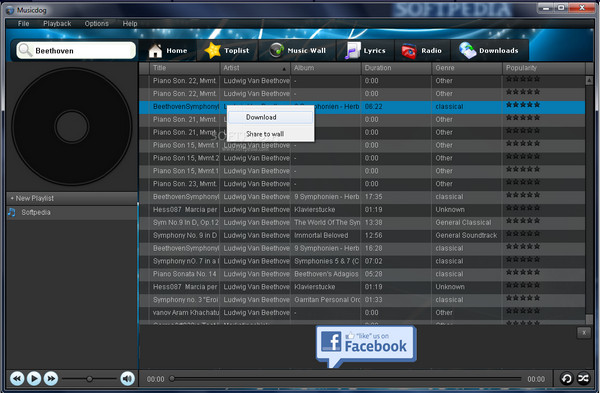Screen dimensions: 600x393
Task: Click the volume slider handle
Action: 89,379
